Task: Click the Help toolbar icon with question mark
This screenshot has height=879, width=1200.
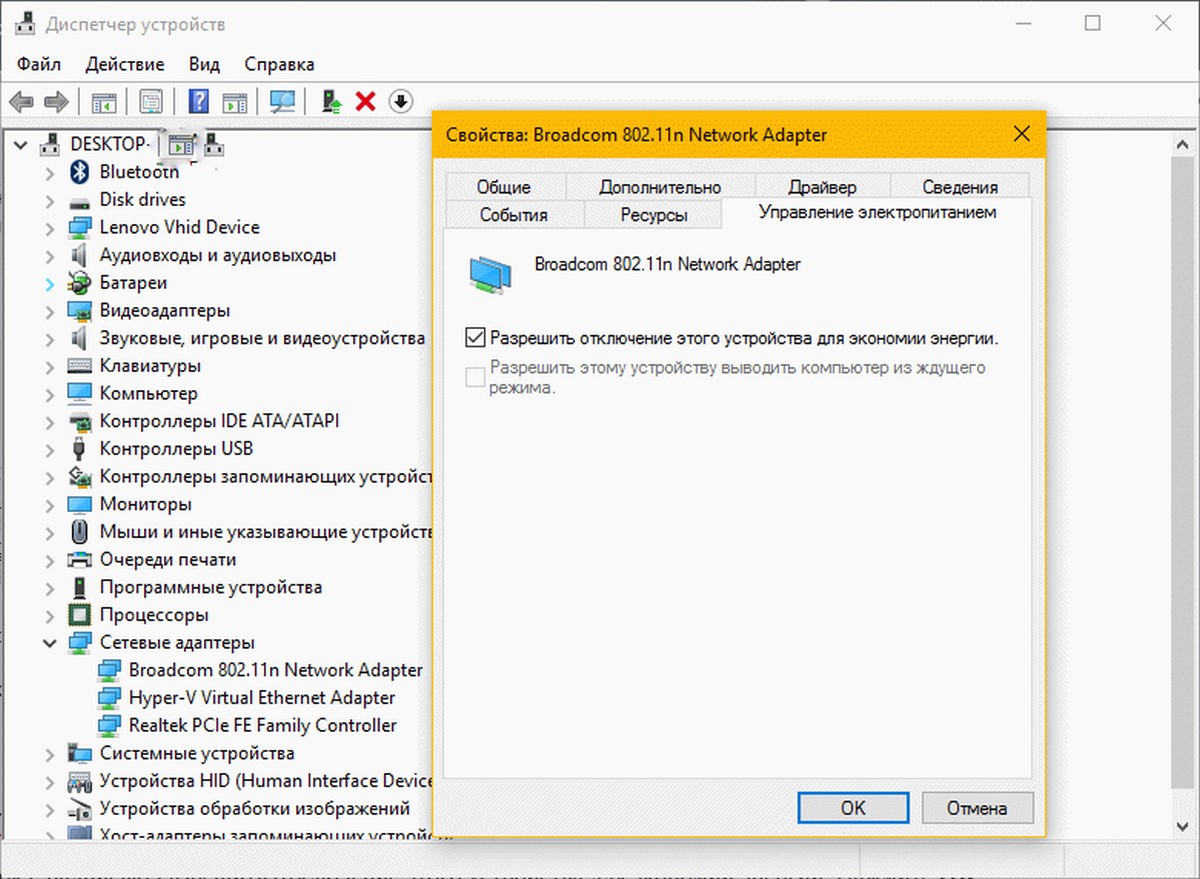Action: (x=199, y=101)
